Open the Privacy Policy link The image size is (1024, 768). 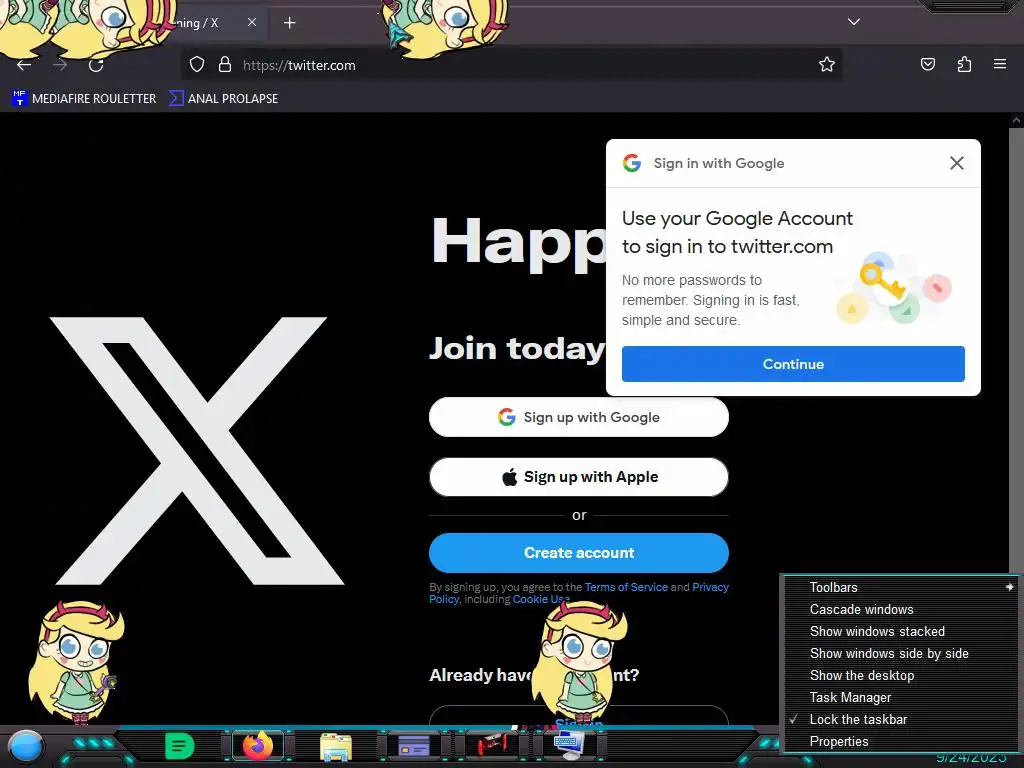(710, 587)
